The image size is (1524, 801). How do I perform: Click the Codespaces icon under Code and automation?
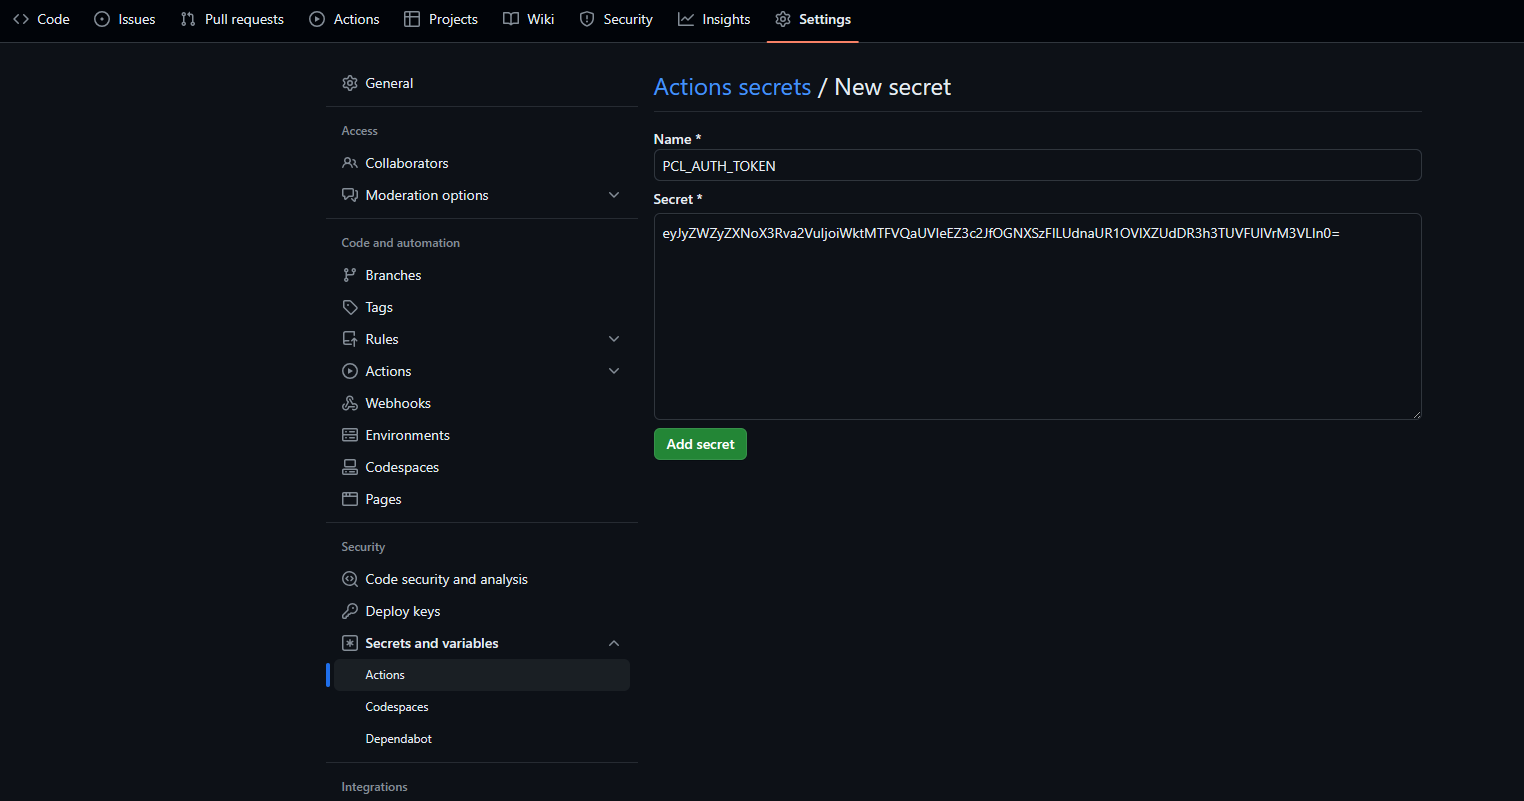[349, 467]
